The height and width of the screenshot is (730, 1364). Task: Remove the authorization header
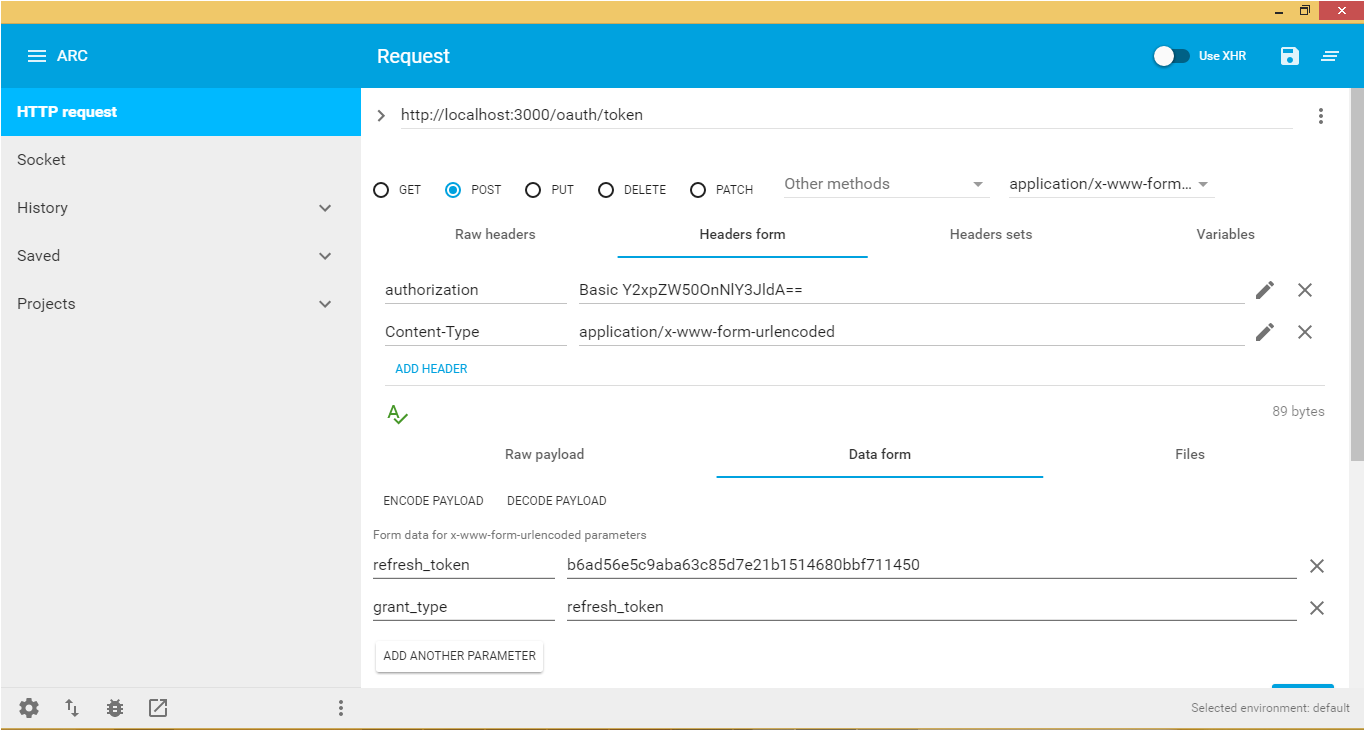pyautogui.click(x=1305, y=290)
